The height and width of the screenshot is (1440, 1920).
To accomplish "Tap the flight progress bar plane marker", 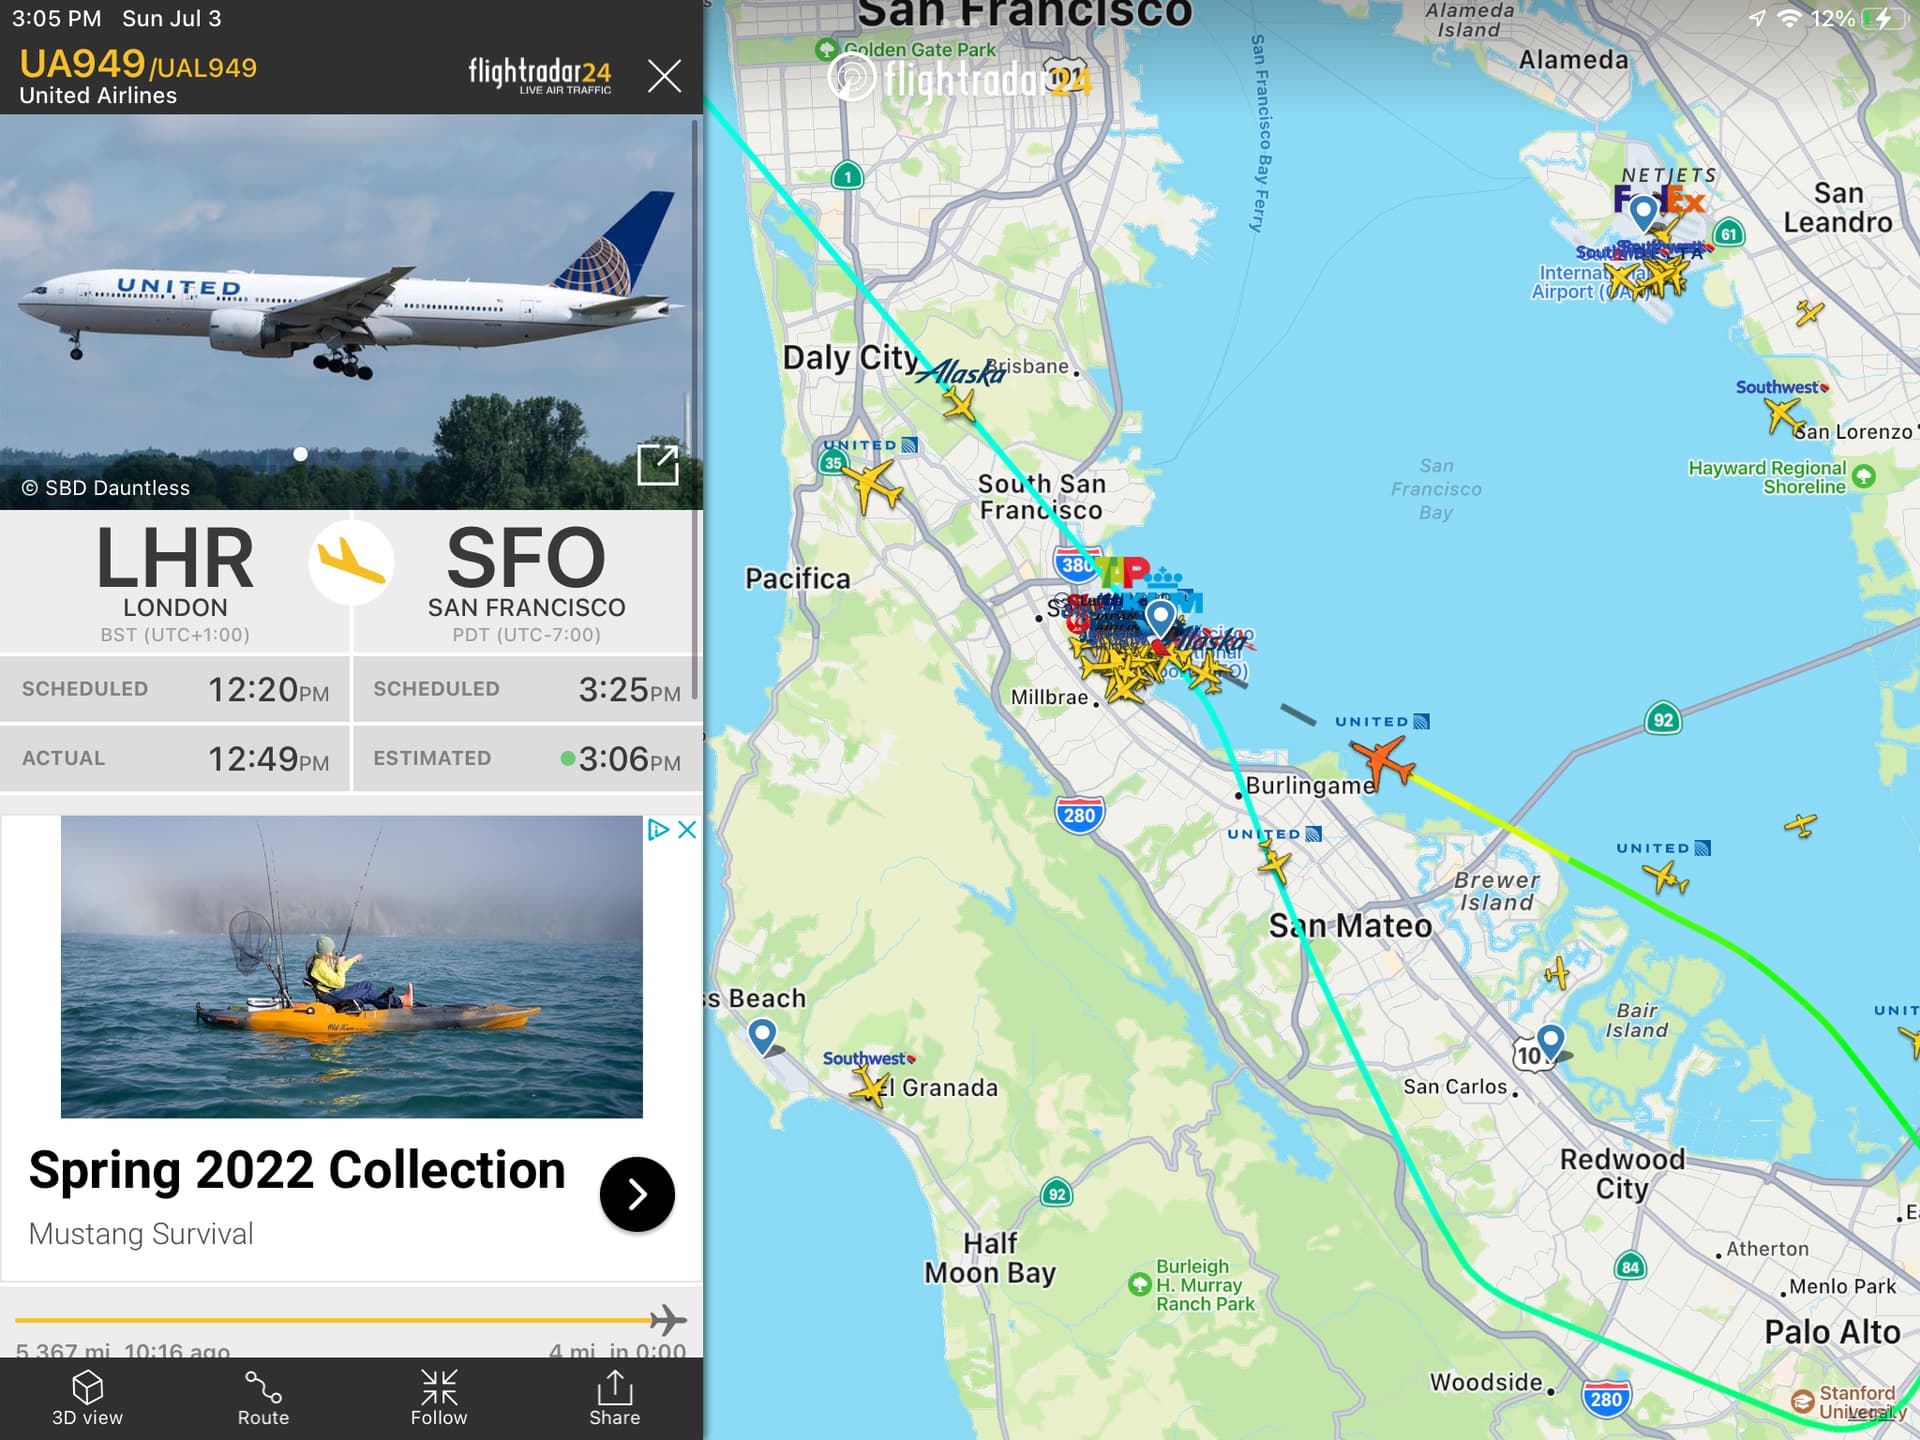I will coord(668,1320).
